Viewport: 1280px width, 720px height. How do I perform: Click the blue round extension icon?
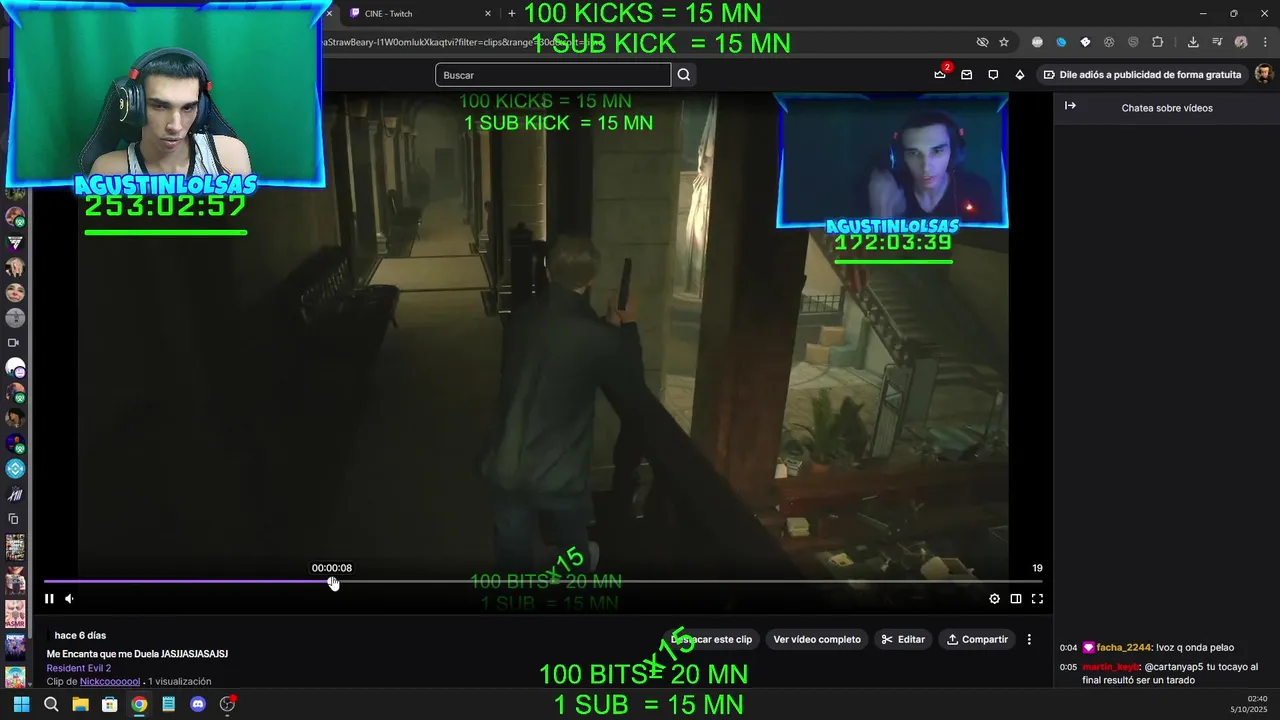(1061, 42)
